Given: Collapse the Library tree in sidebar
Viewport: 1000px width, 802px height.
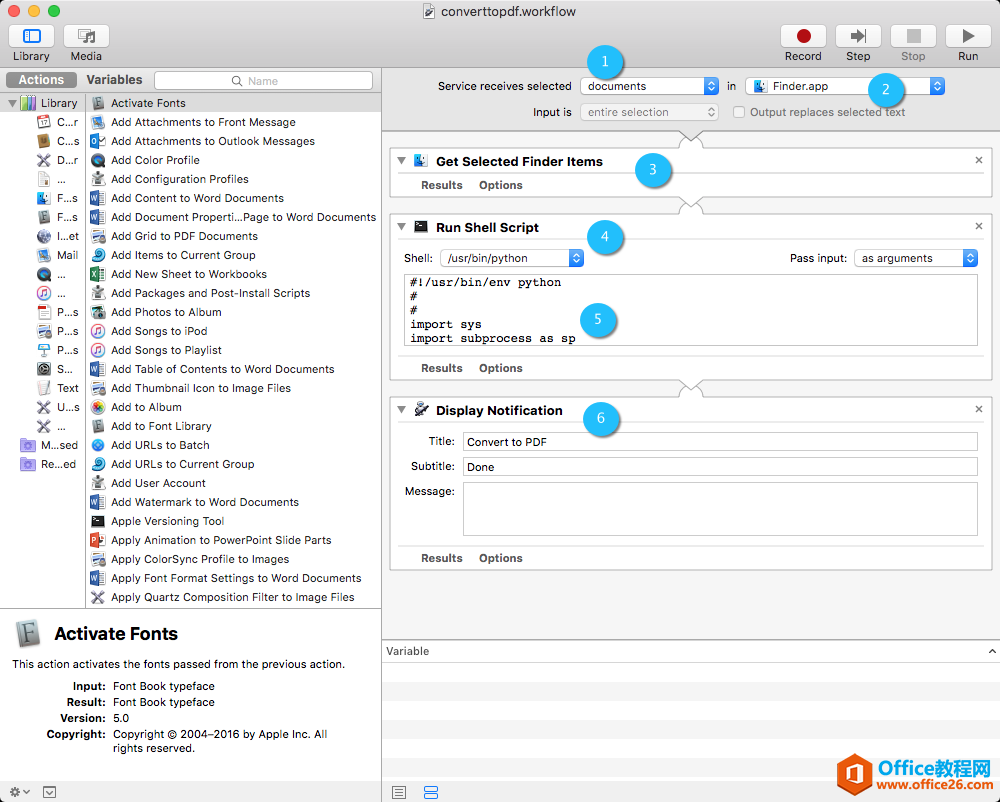Looking at the screenshot, I should click(12, 103).
